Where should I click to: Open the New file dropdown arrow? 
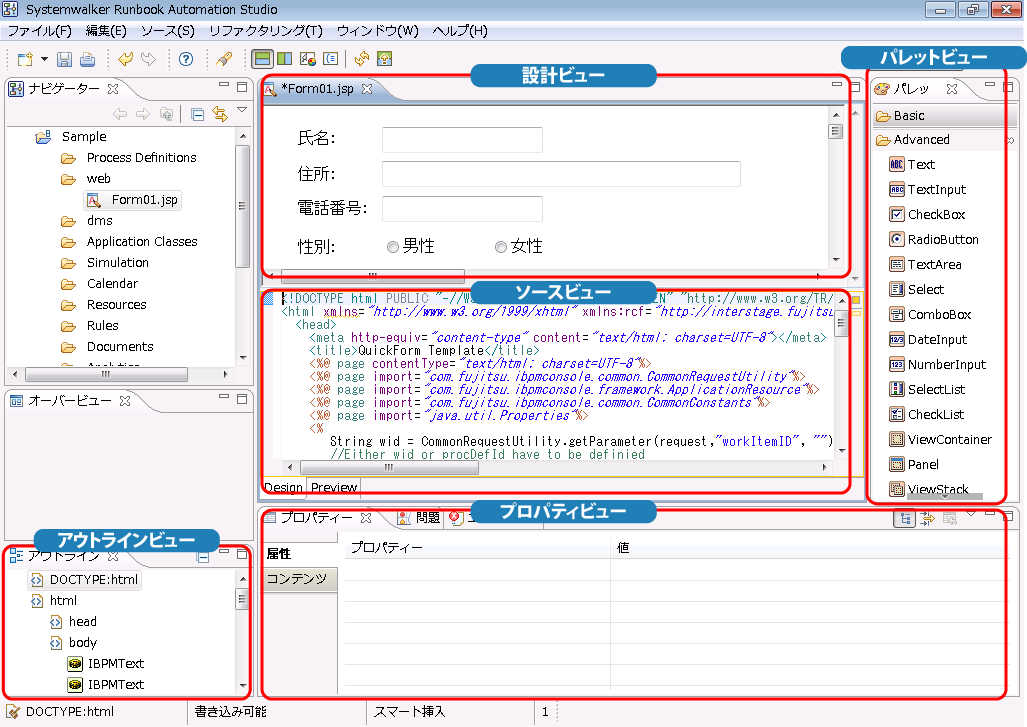(x=44, y=59)
